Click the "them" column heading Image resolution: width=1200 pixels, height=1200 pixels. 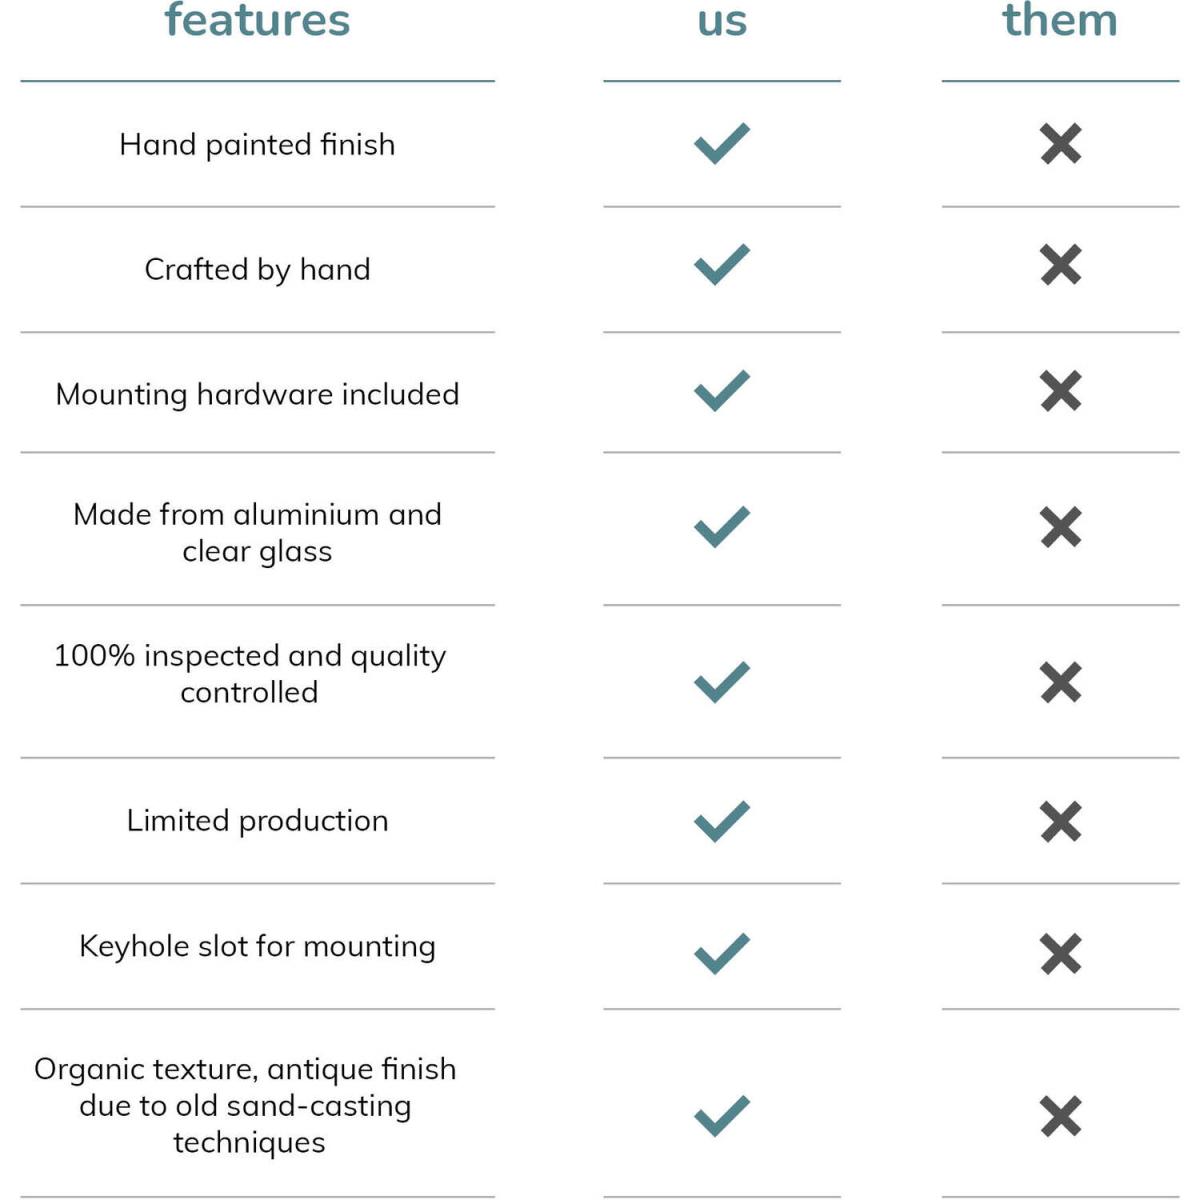pos(1060,20)
